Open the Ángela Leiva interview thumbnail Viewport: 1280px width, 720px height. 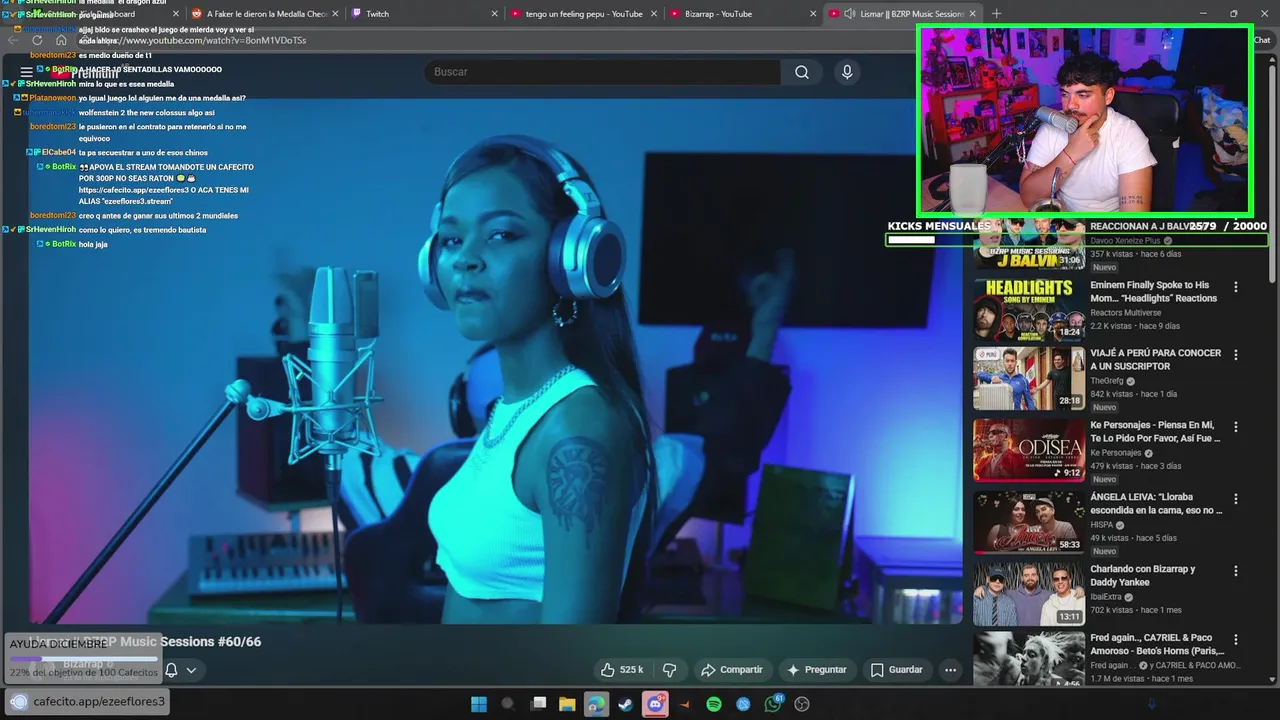tap(1029, 522)
